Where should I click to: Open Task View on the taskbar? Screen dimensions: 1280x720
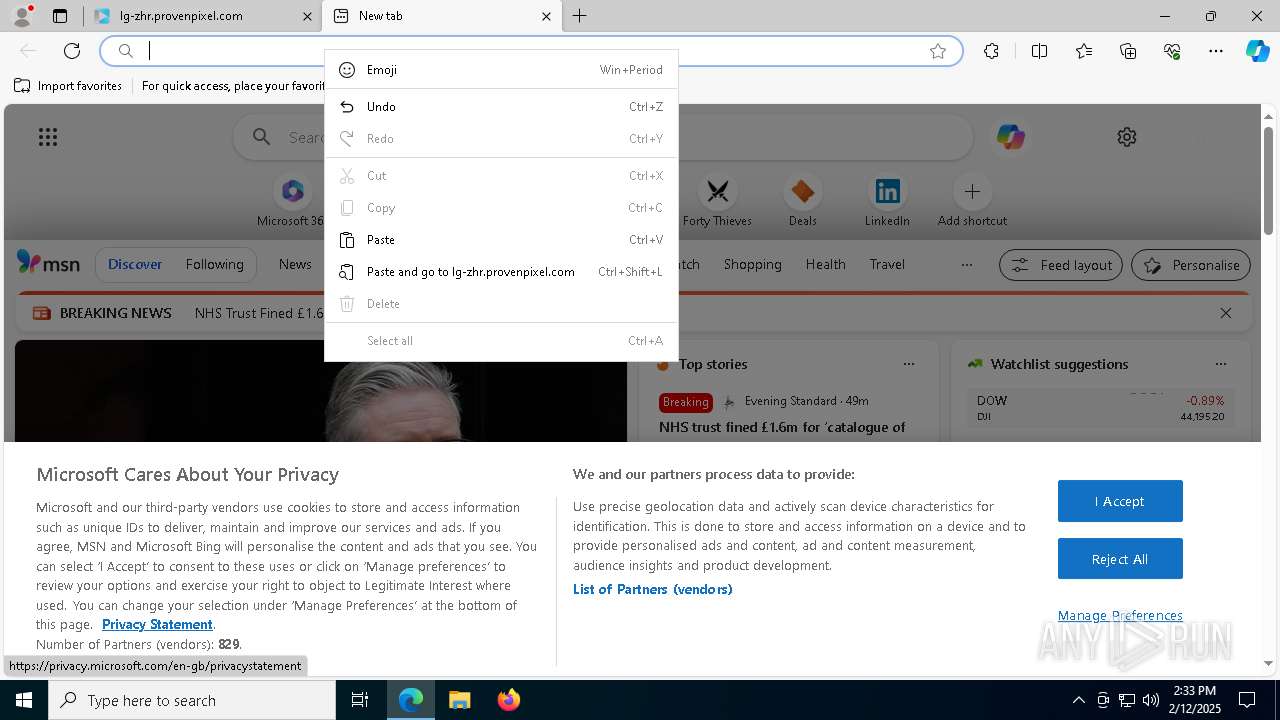[360, 700]
